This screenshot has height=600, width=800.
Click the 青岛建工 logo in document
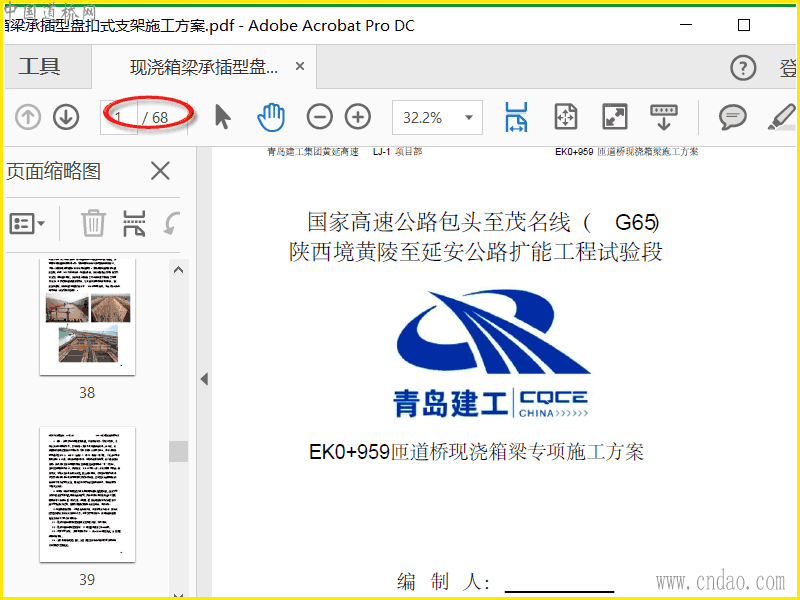click(x=491, y=355)
